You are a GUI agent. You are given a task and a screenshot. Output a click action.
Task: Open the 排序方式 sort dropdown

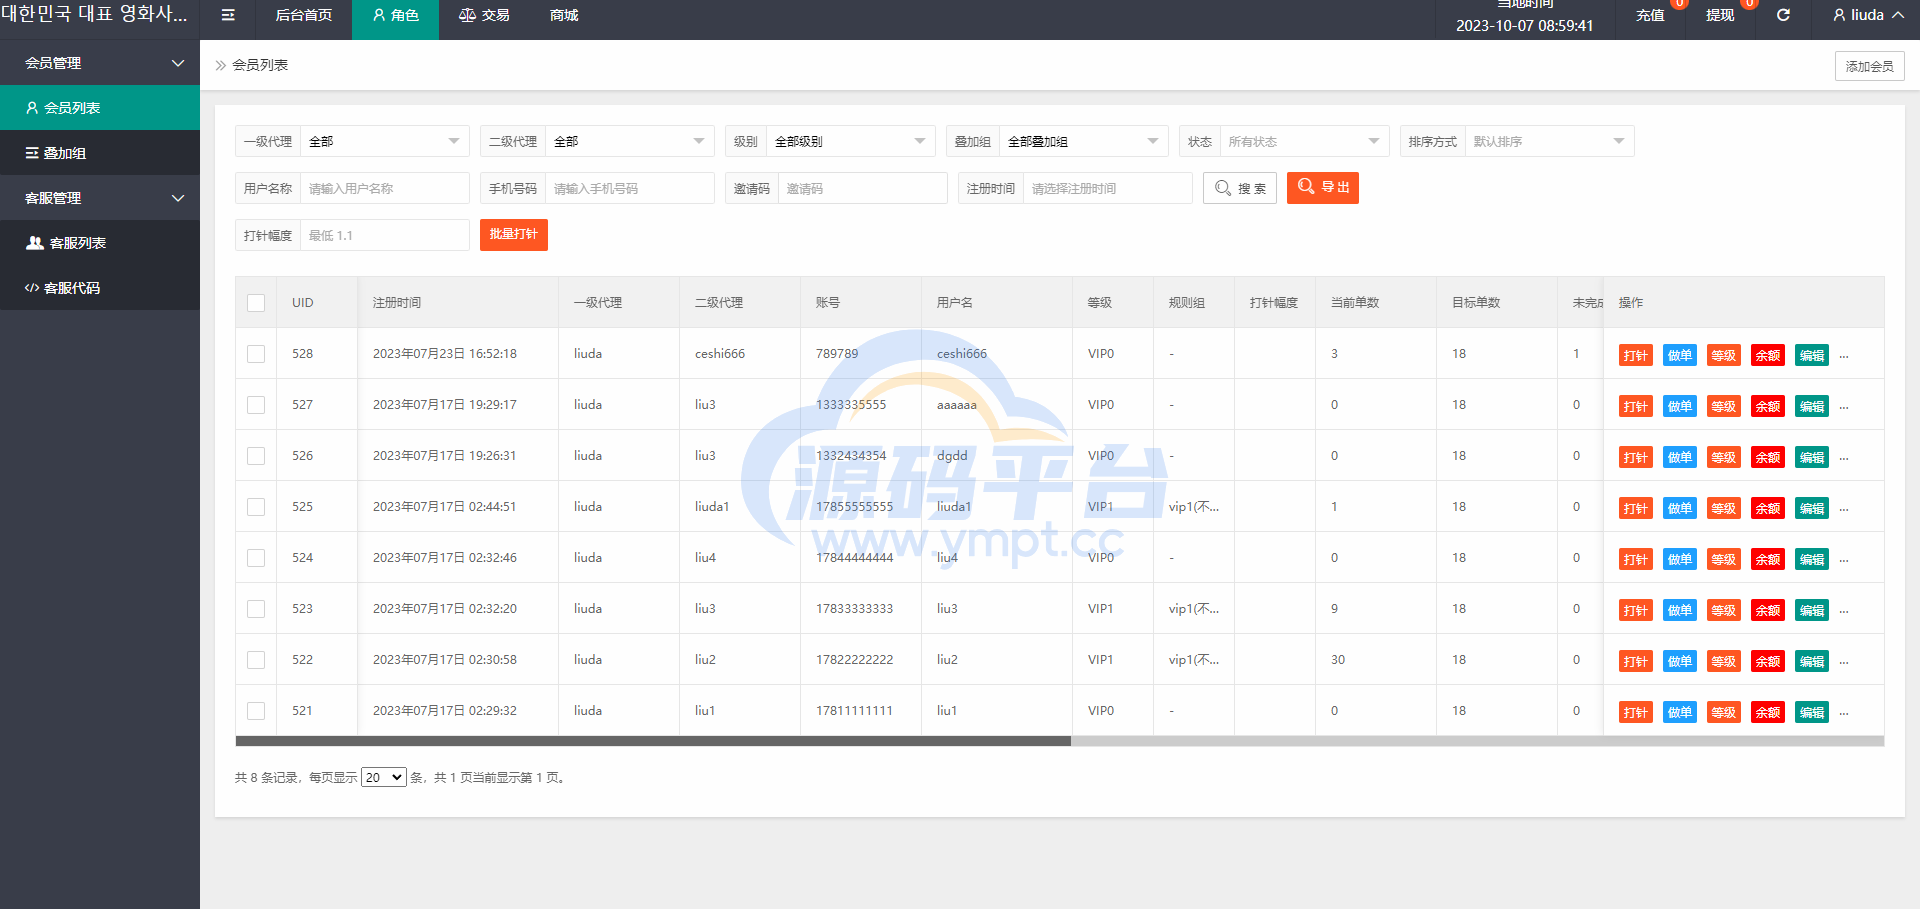pos(1550,141)
